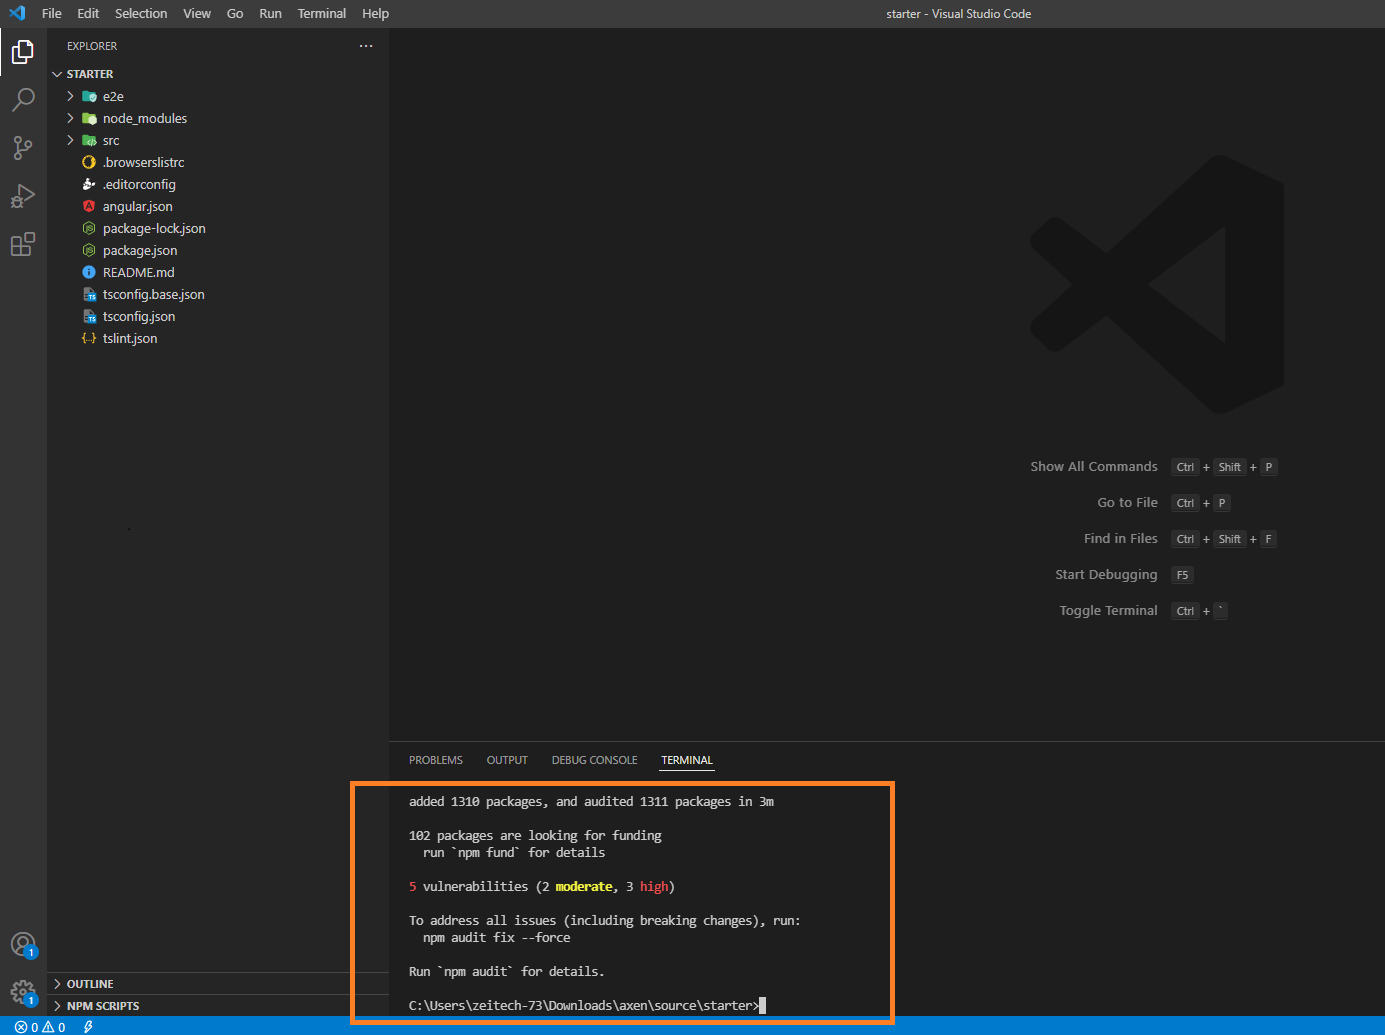Open the Terminal menu
This screenshot has width=1385, height=1035.
[x=322, y=14]
